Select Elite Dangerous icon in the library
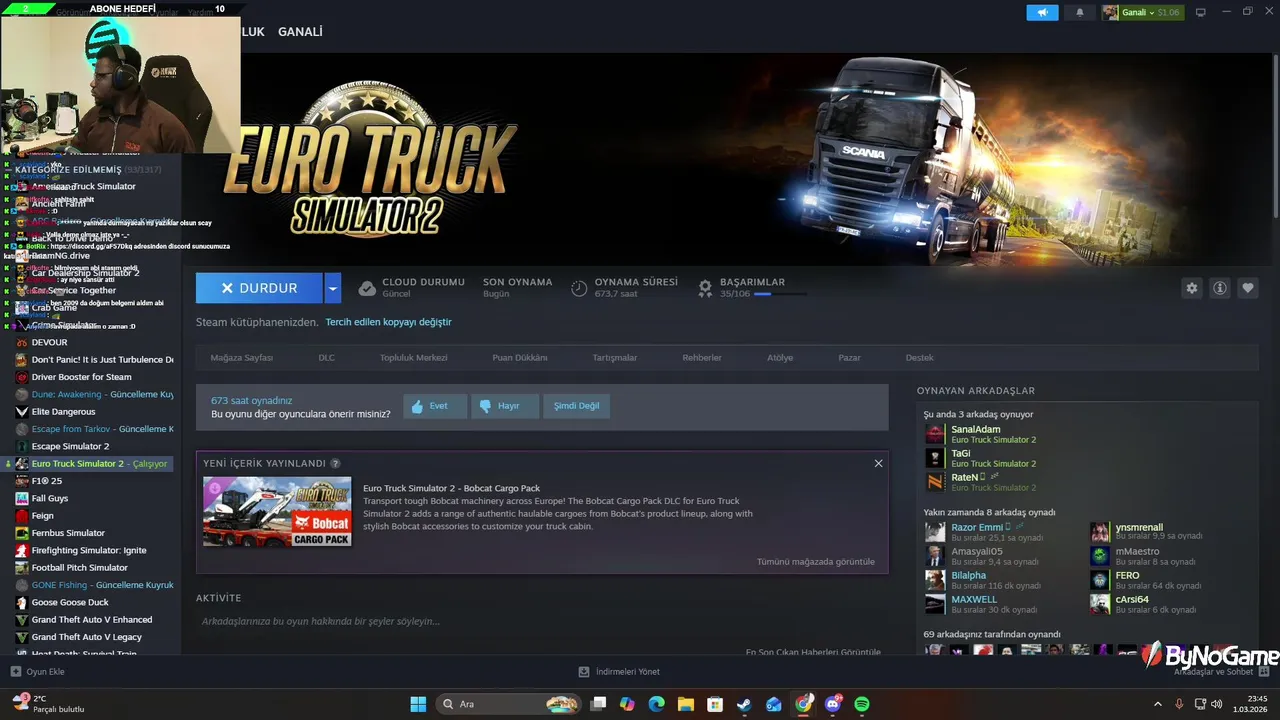This screenshot has width=1280, height=720. pos(22,412)
